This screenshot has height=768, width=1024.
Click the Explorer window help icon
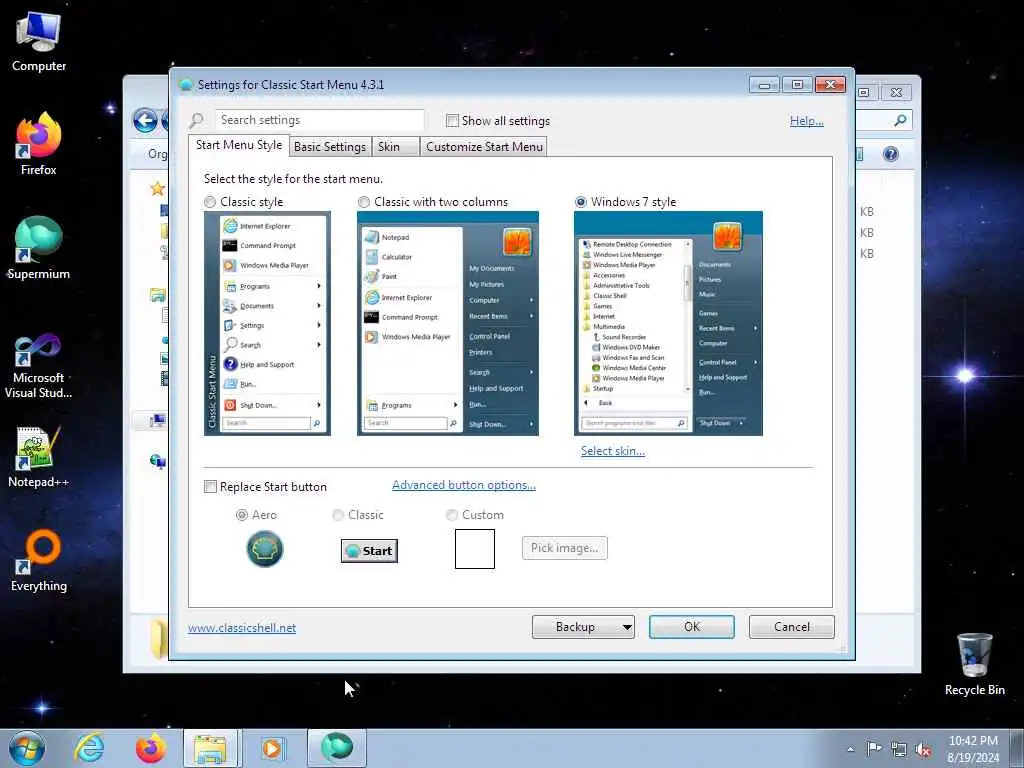pos(890,154)
